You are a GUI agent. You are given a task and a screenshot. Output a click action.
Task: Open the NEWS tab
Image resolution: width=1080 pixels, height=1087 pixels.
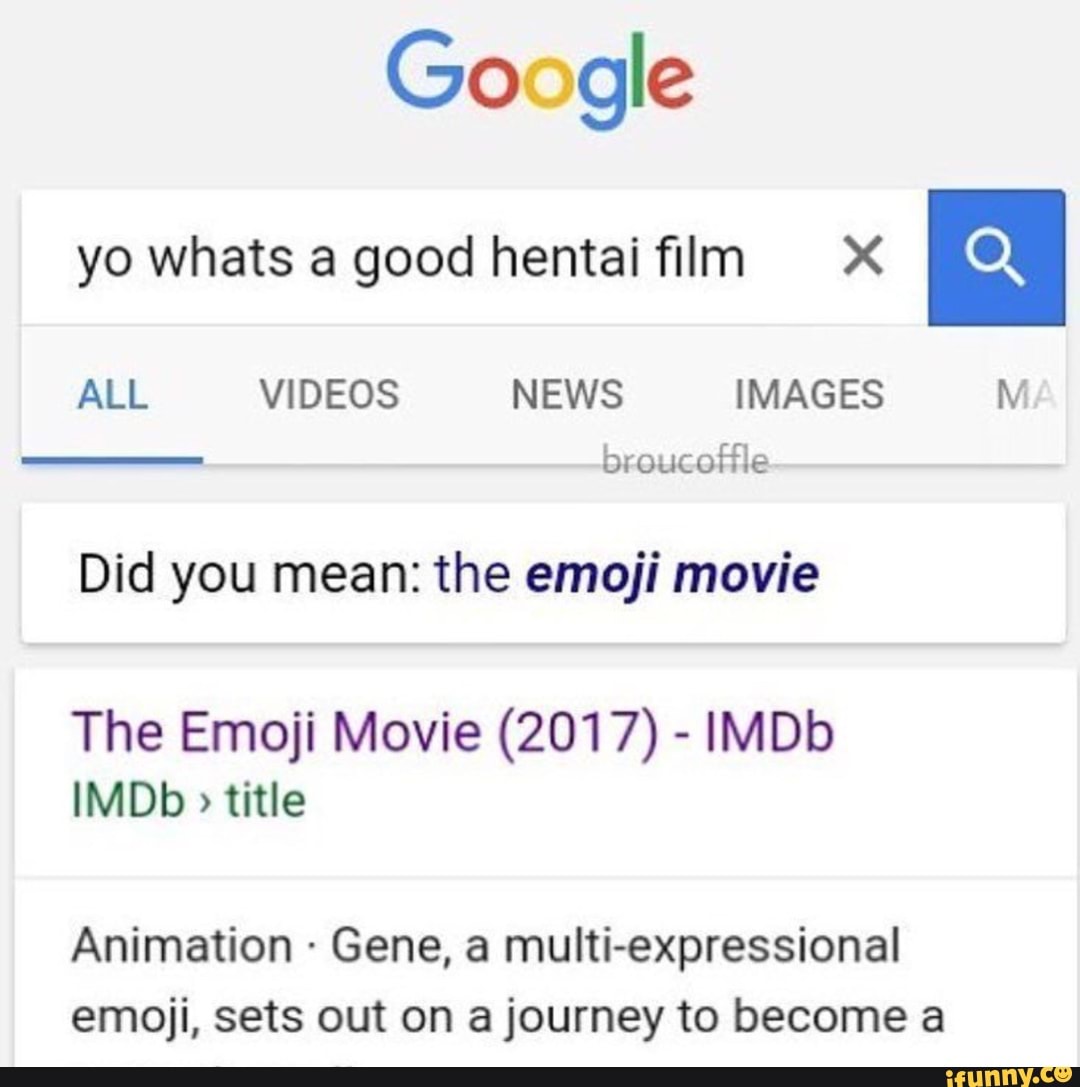click(x=567, y=394)
